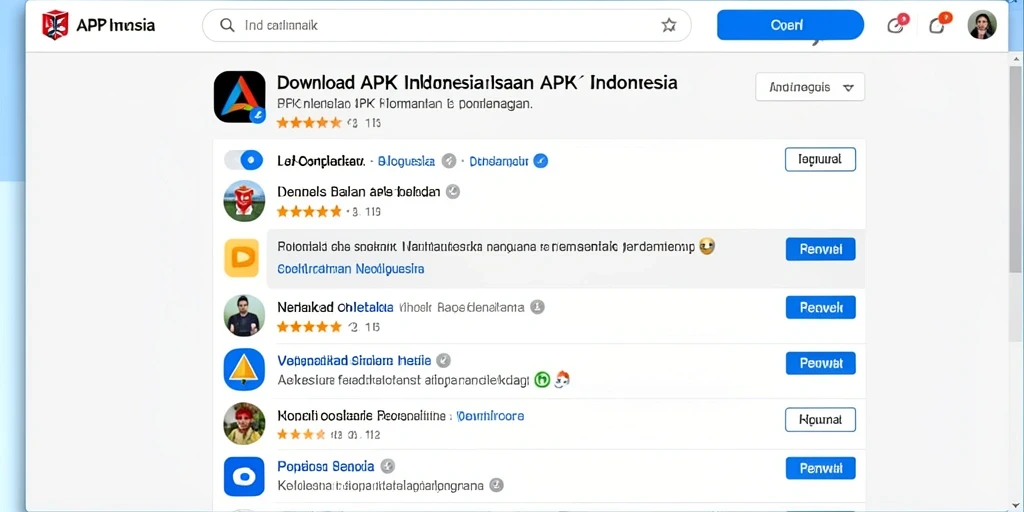Click the outlined Tegrunal button
The image size is (1024, 512).
[x=820, y=159]
